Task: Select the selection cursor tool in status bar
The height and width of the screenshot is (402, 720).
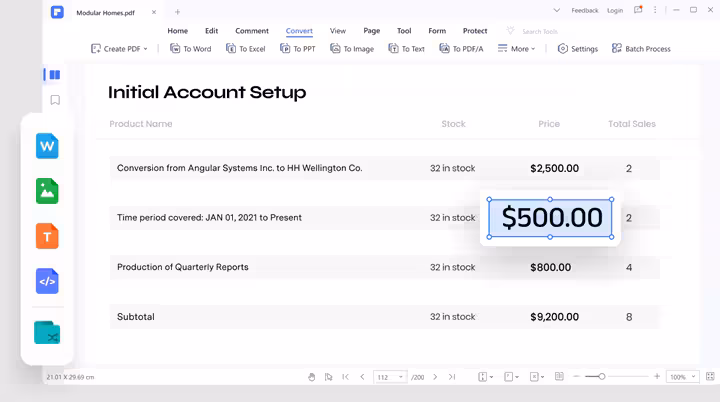Action: (328, 377)
